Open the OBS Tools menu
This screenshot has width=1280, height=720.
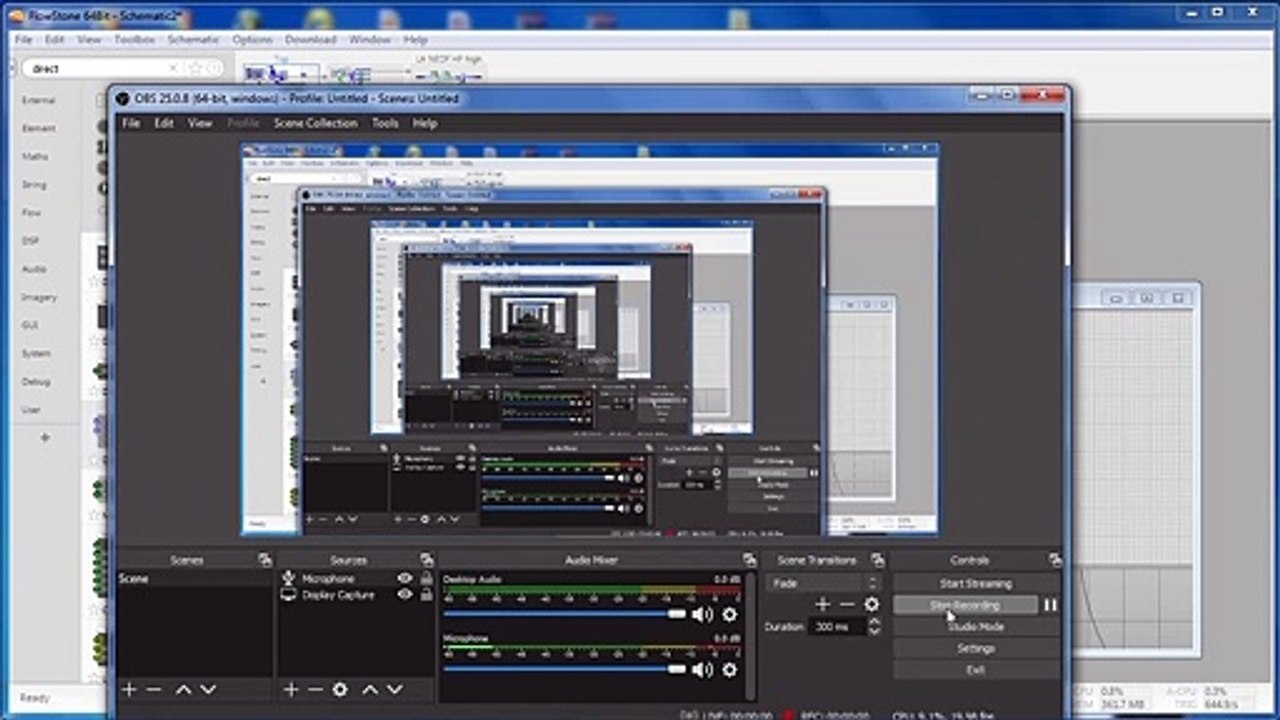[x=385, y=123]
